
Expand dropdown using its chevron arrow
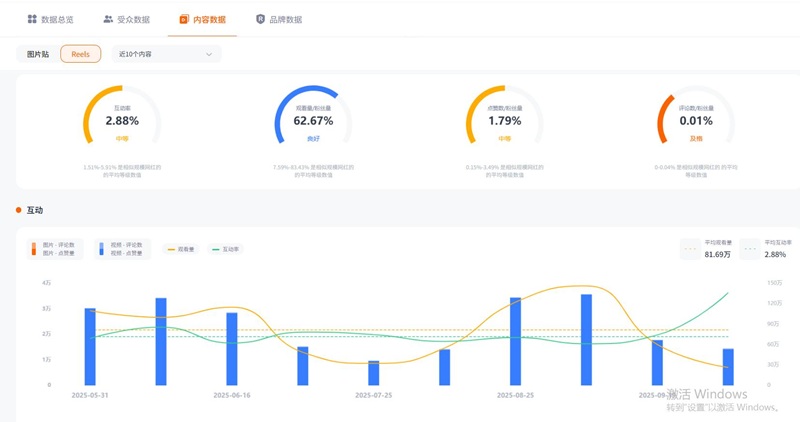(209, 54)
